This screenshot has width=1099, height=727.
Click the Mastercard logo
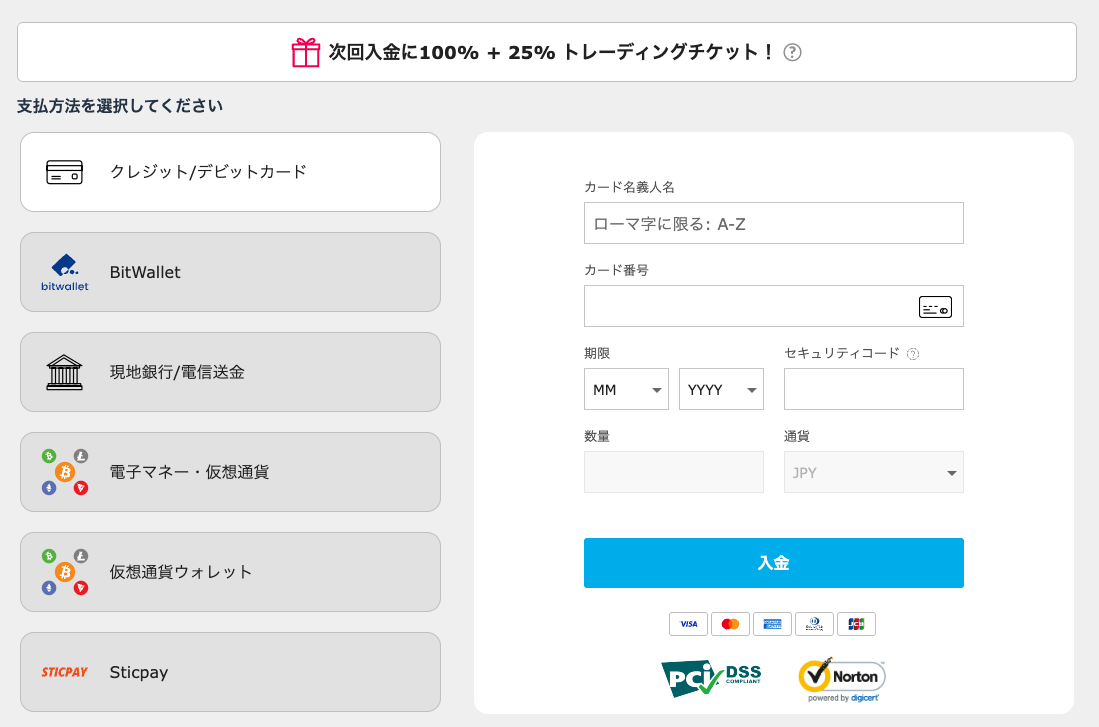[730, 623]
